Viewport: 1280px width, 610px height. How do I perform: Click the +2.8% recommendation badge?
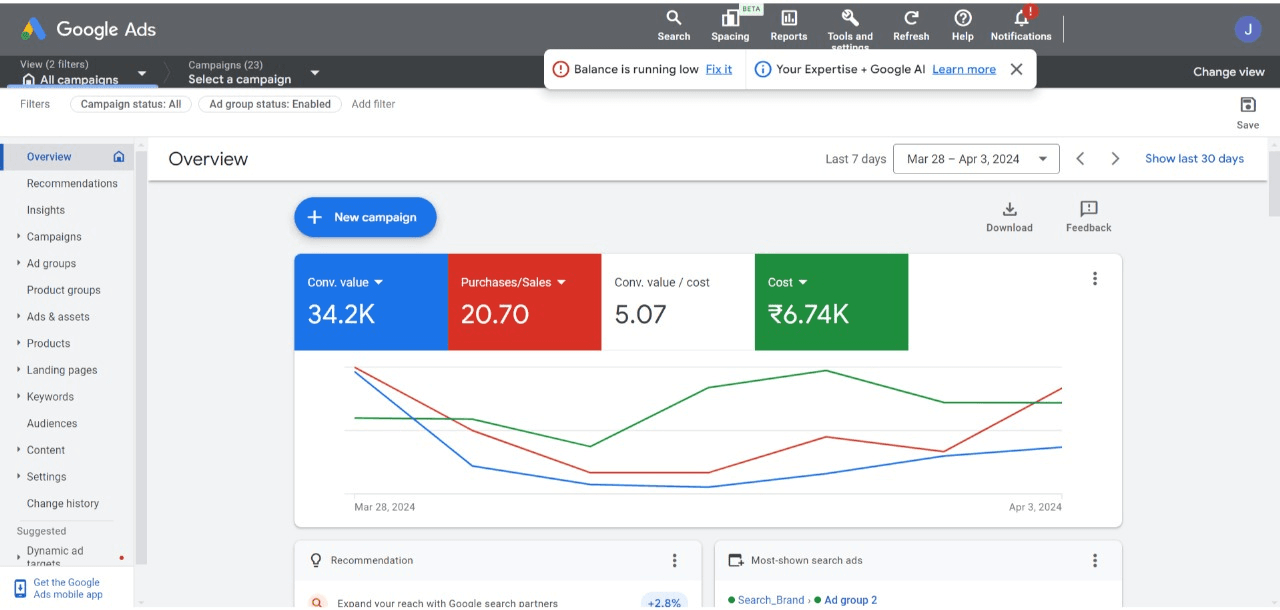(x=664, y=602)
